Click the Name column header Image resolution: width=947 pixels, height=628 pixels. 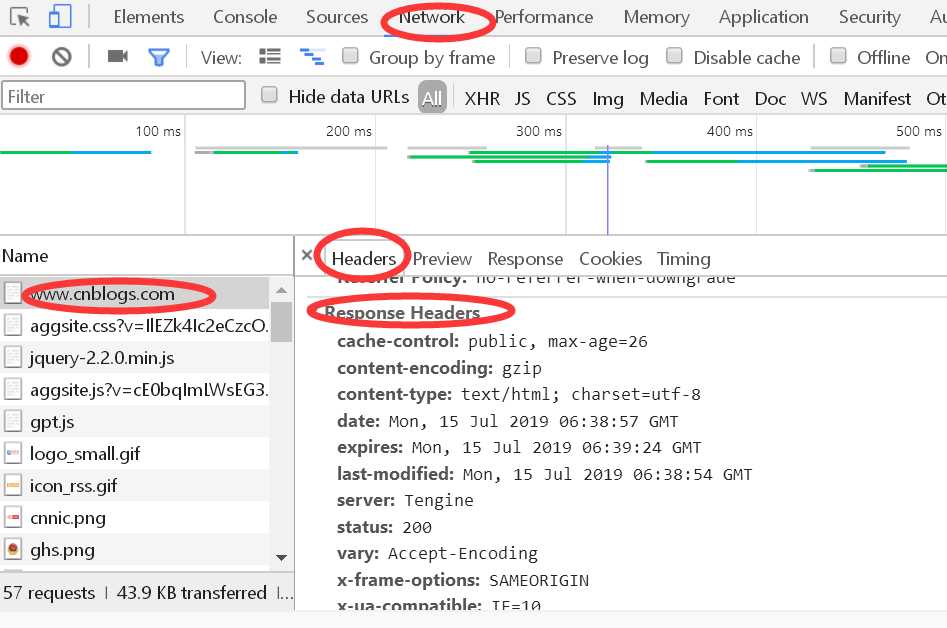tap(147, 255)
